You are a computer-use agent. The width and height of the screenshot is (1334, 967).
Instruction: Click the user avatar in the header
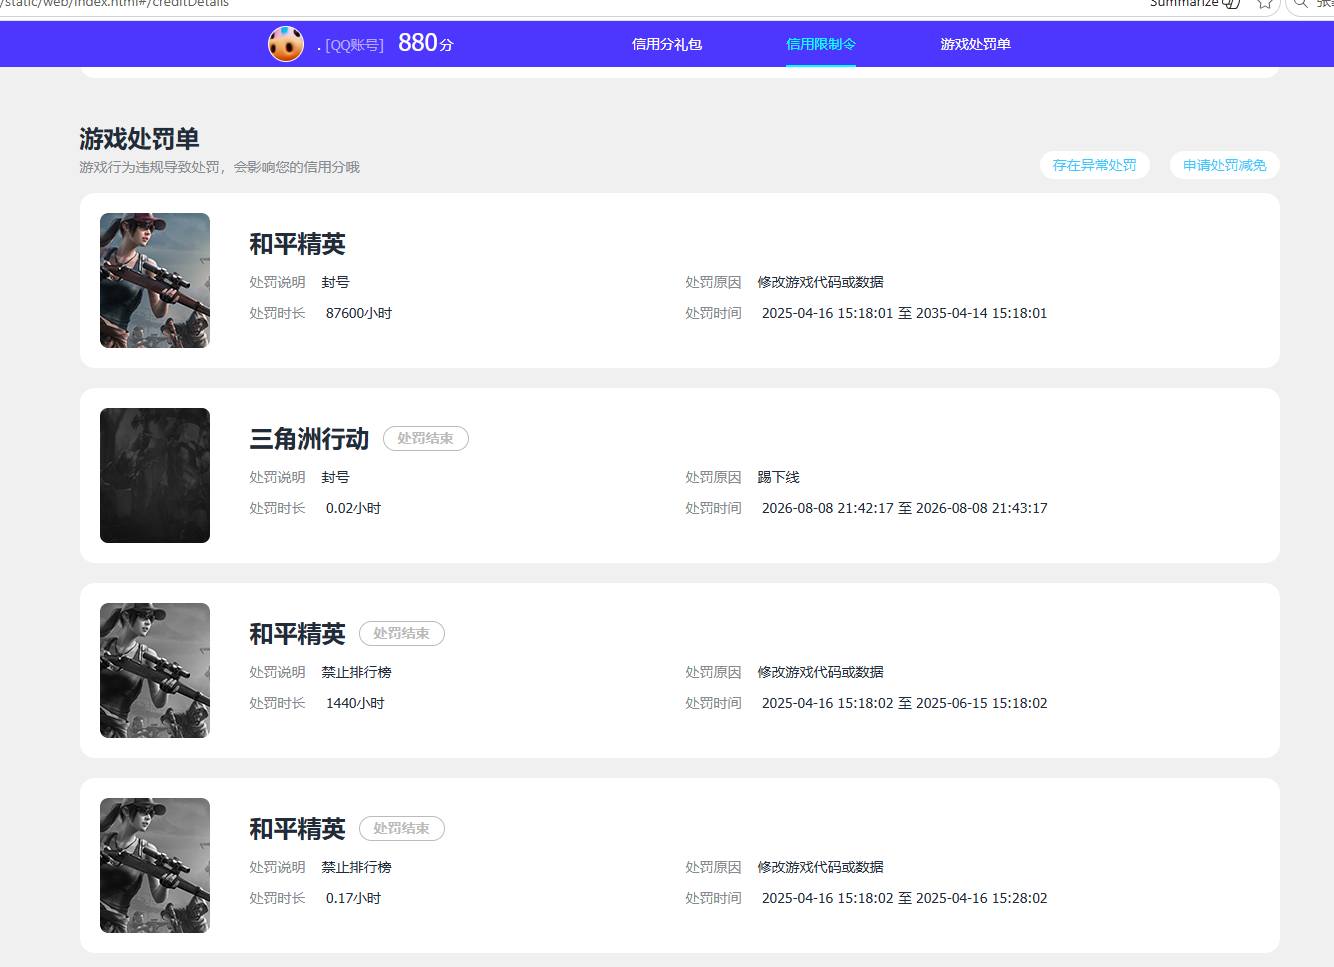(x=286, y=44)
